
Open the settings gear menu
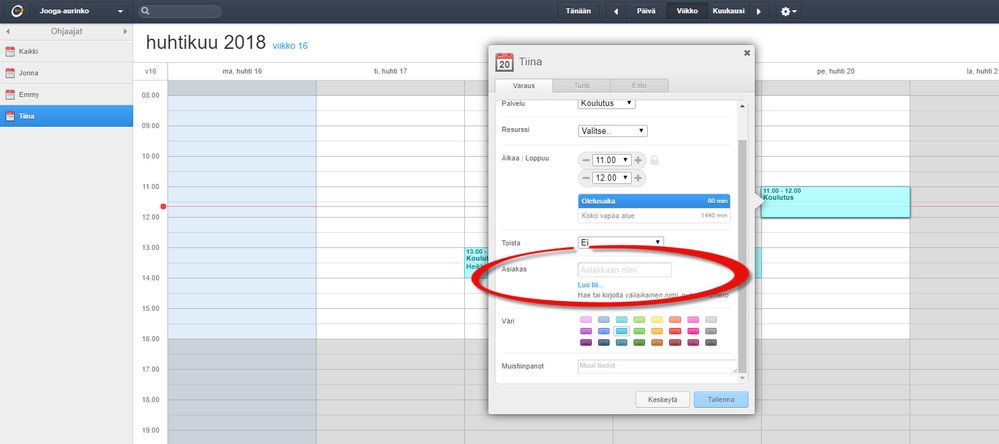[x=789, y=11]
